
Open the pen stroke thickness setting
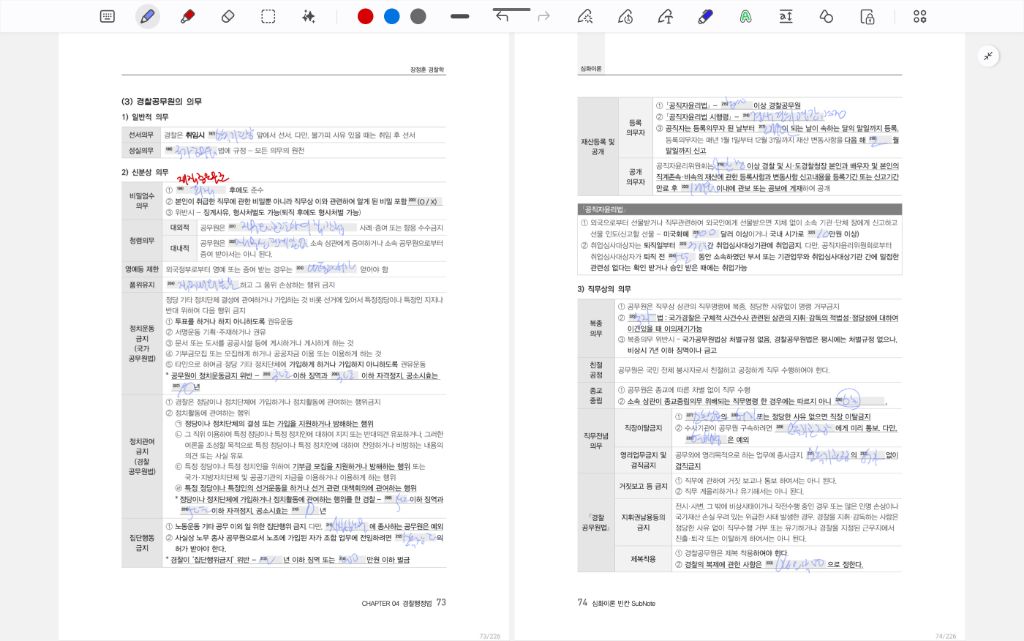[460, 16]
